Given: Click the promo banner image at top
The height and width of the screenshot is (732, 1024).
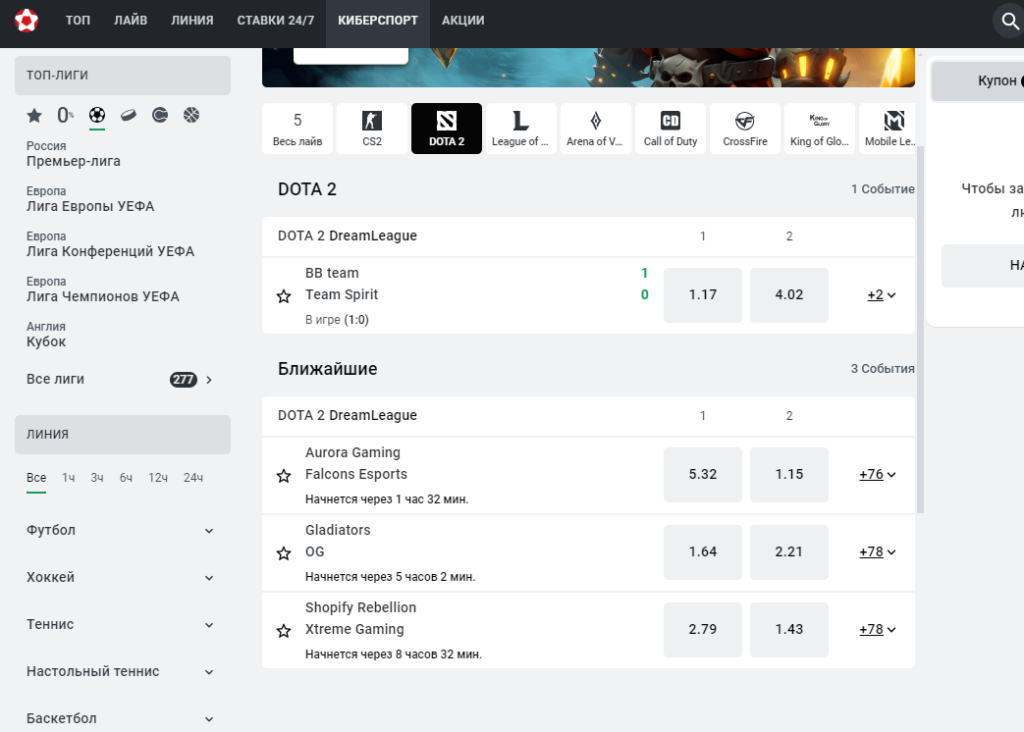Looking at the screenshot, I should click(588, 67).
